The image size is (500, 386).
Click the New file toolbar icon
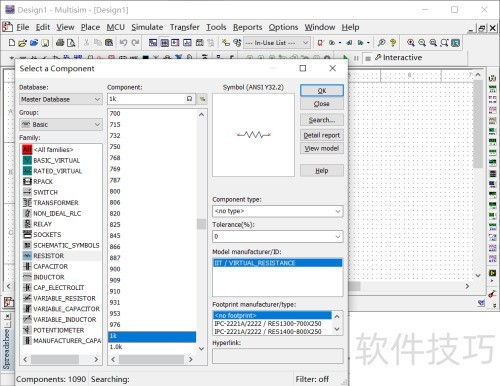tap(12, 43)
